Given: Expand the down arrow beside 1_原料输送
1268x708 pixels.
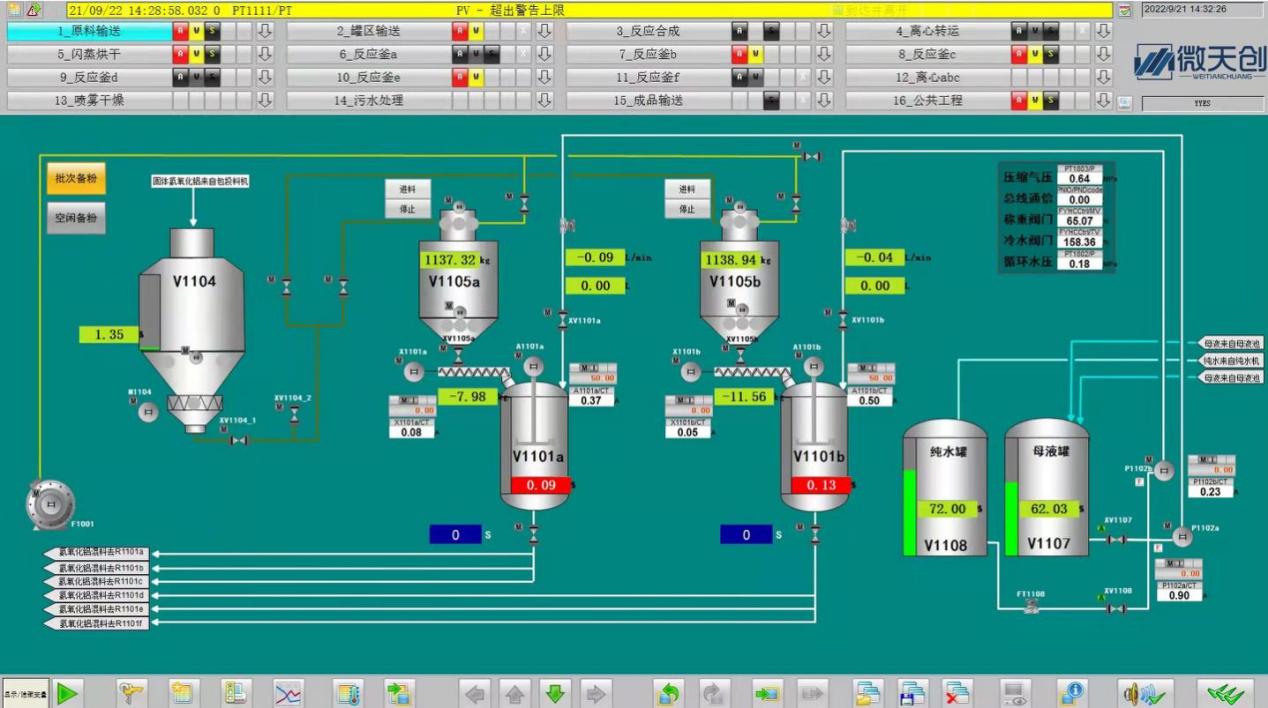Looking at the screenshot, I should click(265, 30).
